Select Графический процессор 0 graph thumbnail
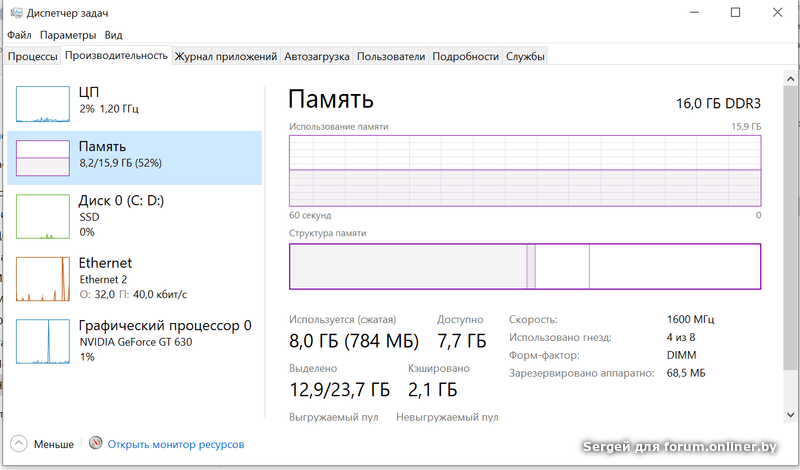 click(43, 341)
